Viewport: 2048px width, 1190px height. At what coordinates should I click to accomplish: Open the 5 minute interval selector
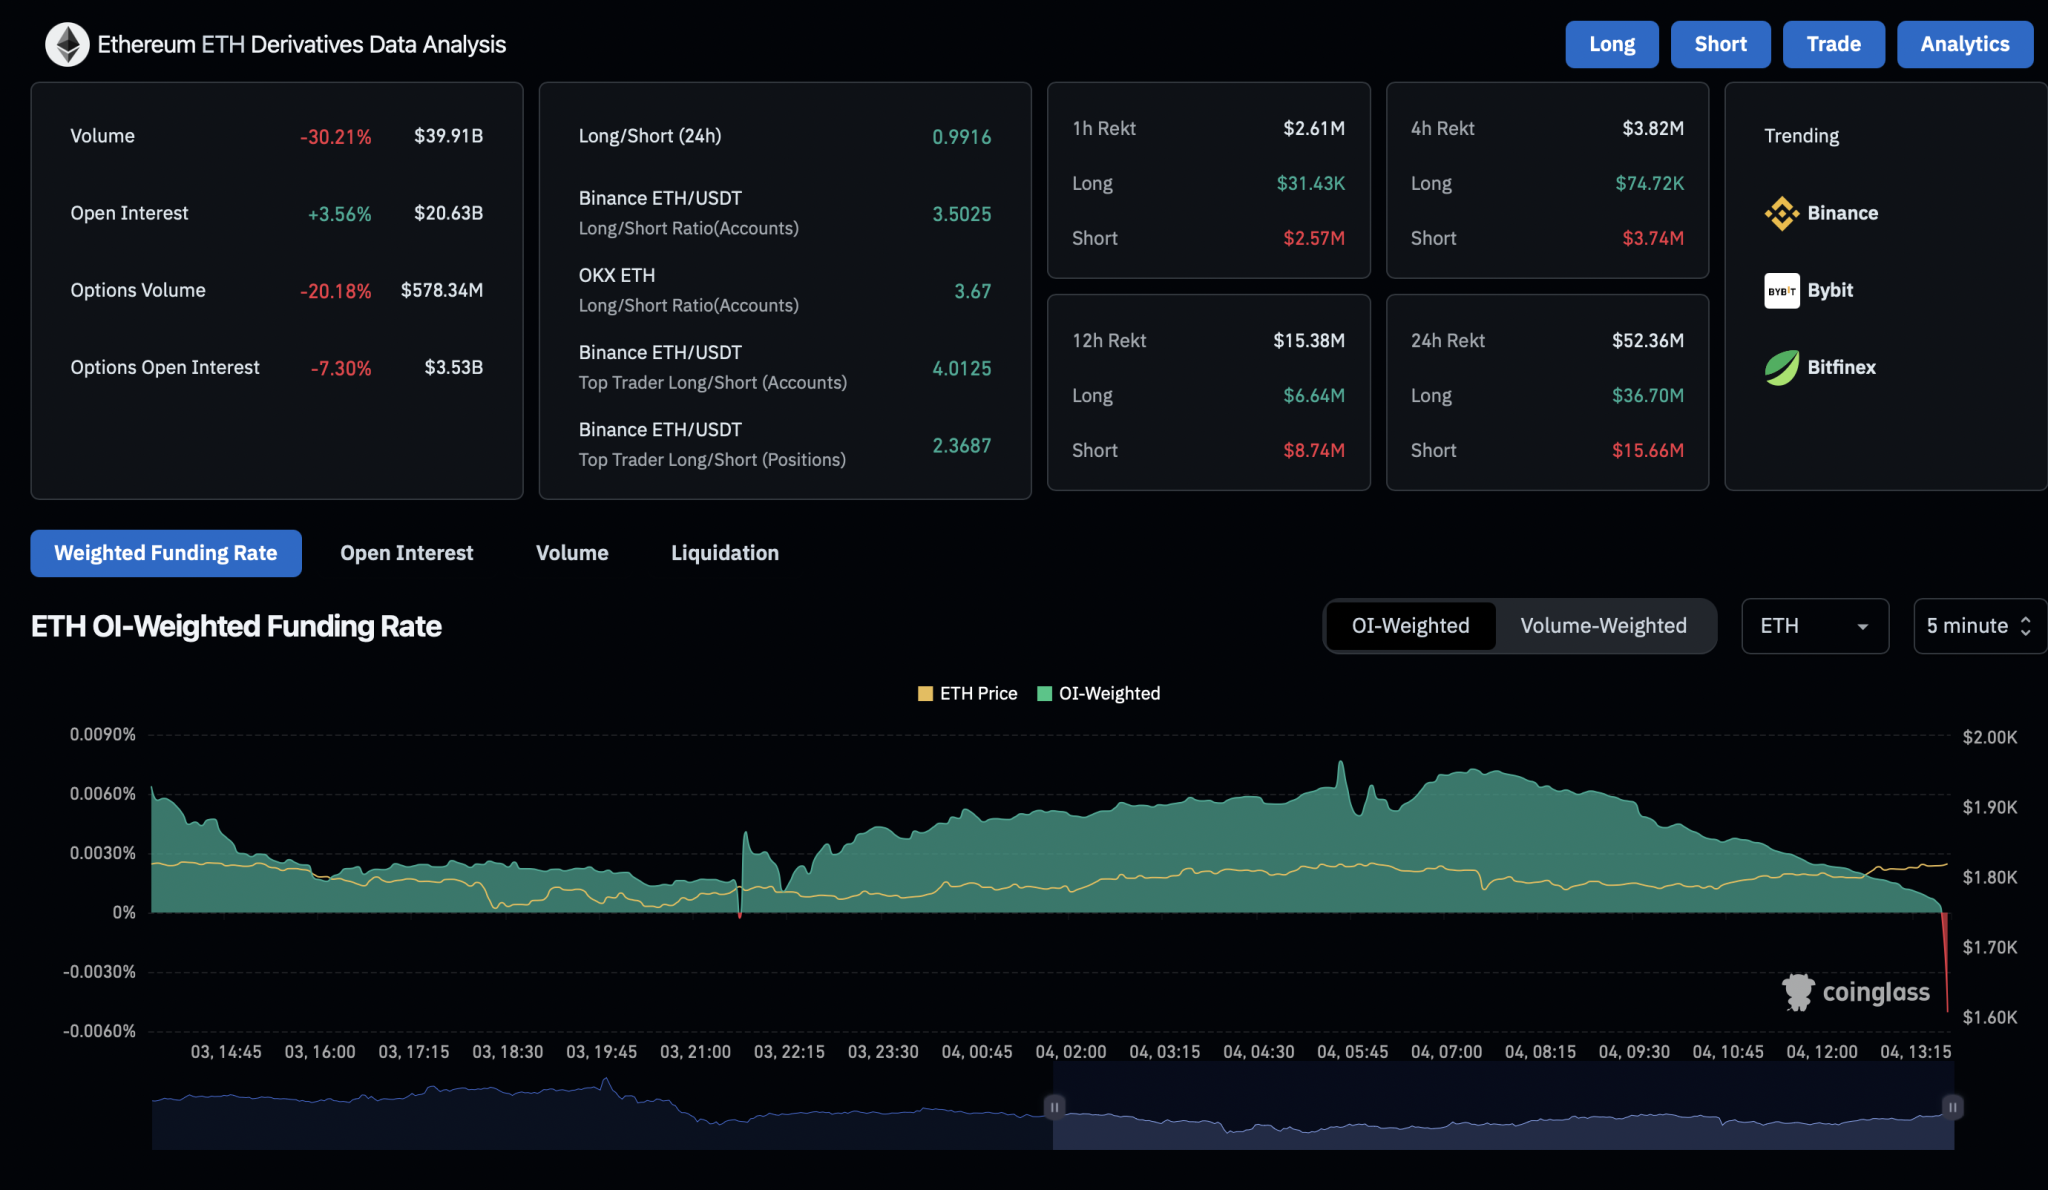pos(1978,626)
